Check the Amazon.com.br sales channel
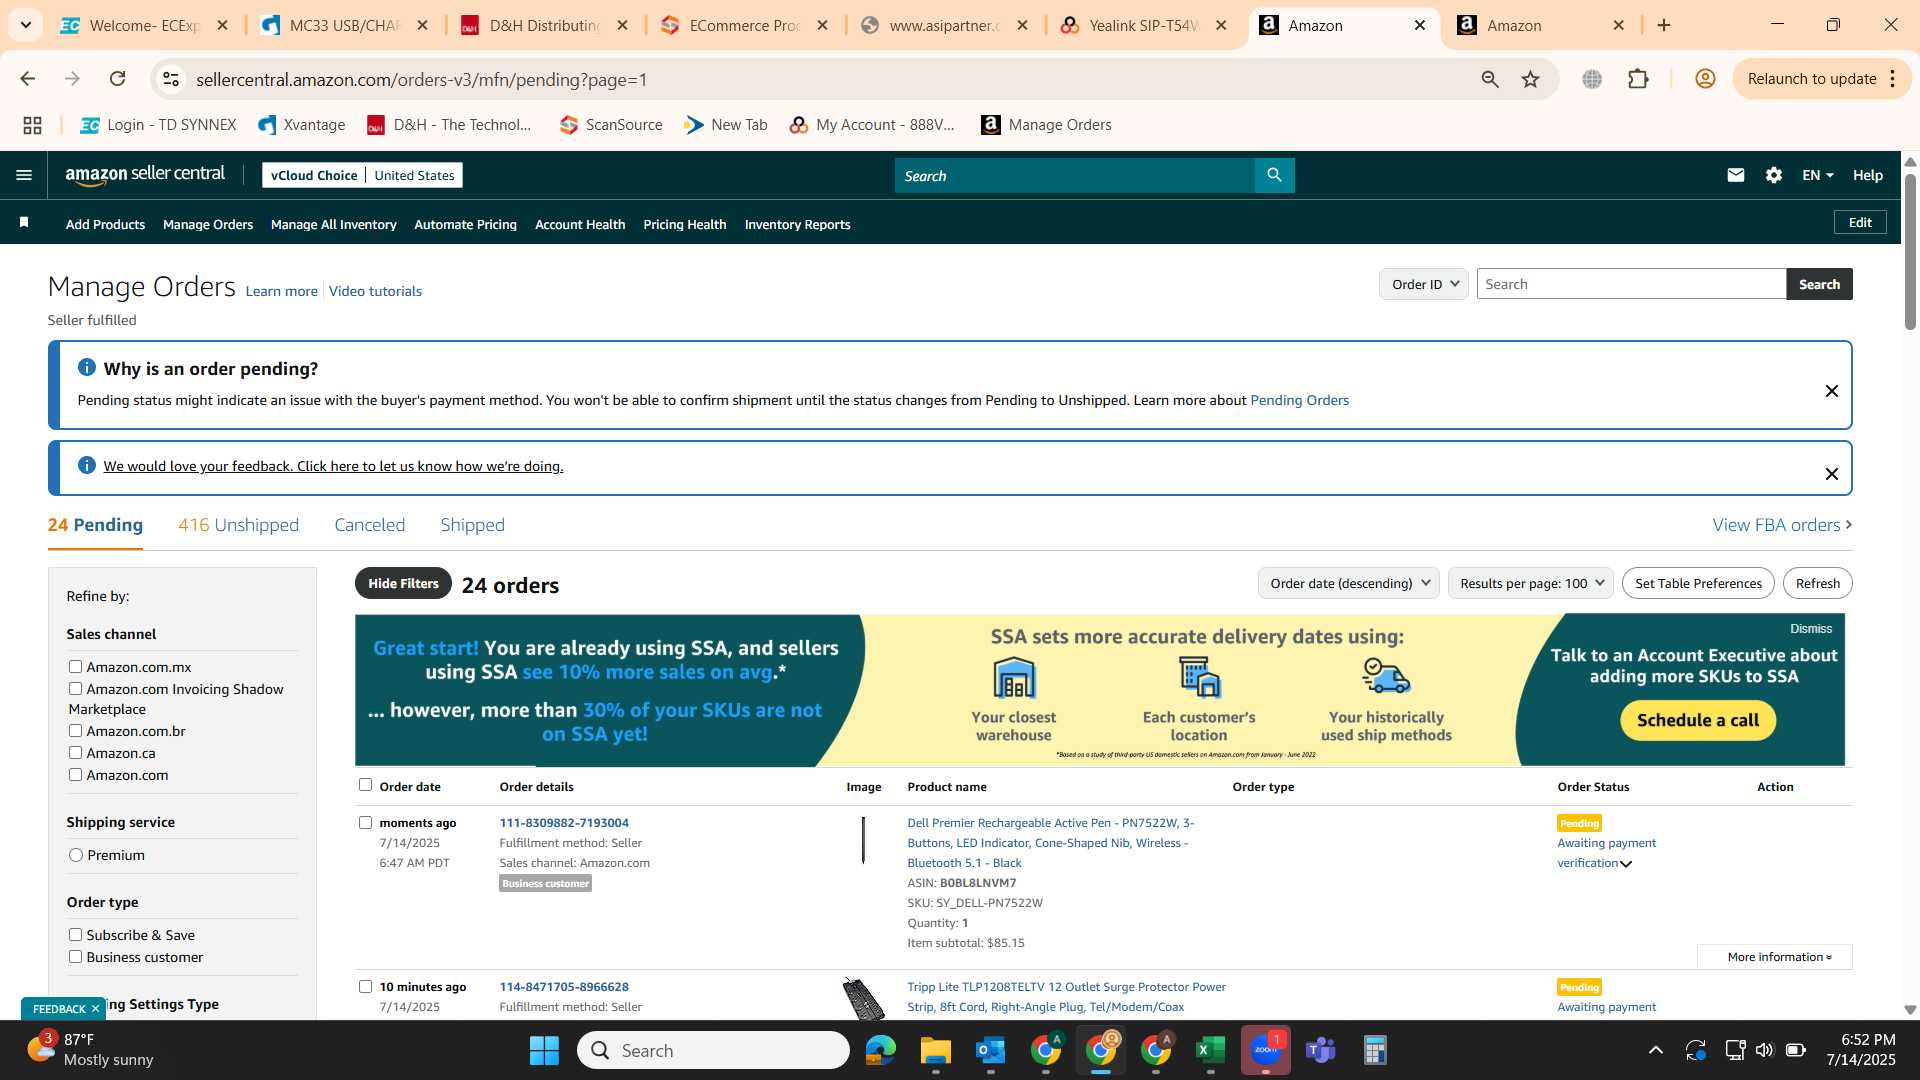The image size is (1920, 1080). point(75,731)
